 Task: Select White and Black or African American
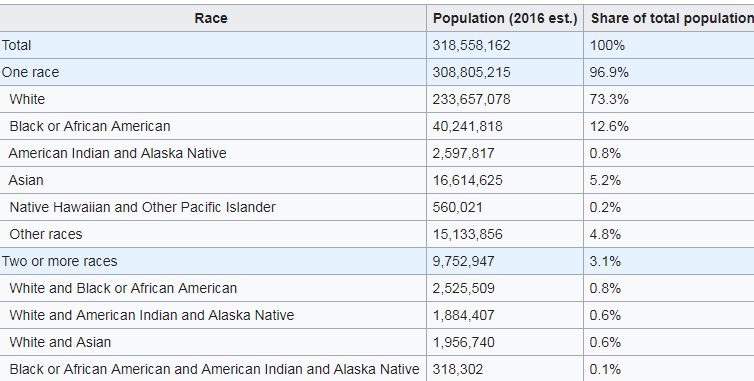[x=123, y=288]
